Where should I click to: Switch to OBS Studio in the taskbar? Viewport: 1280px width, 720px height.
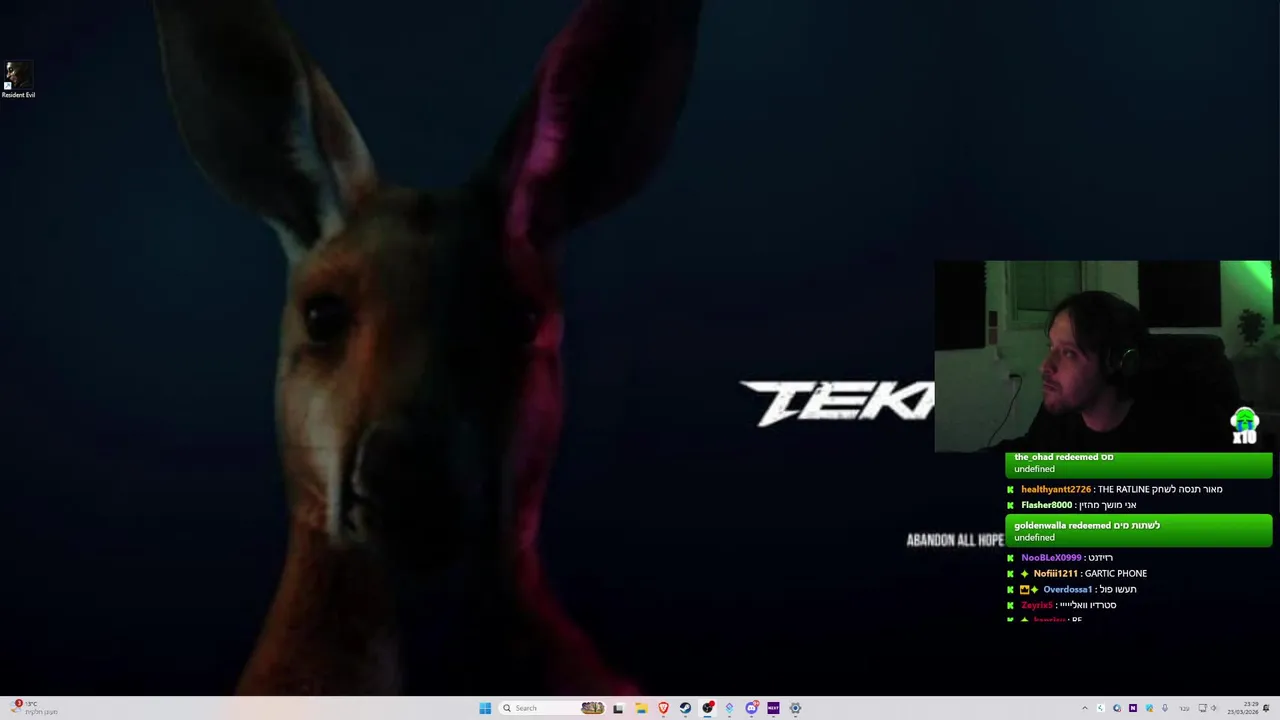pyautogui.click(x=707, y=708)
